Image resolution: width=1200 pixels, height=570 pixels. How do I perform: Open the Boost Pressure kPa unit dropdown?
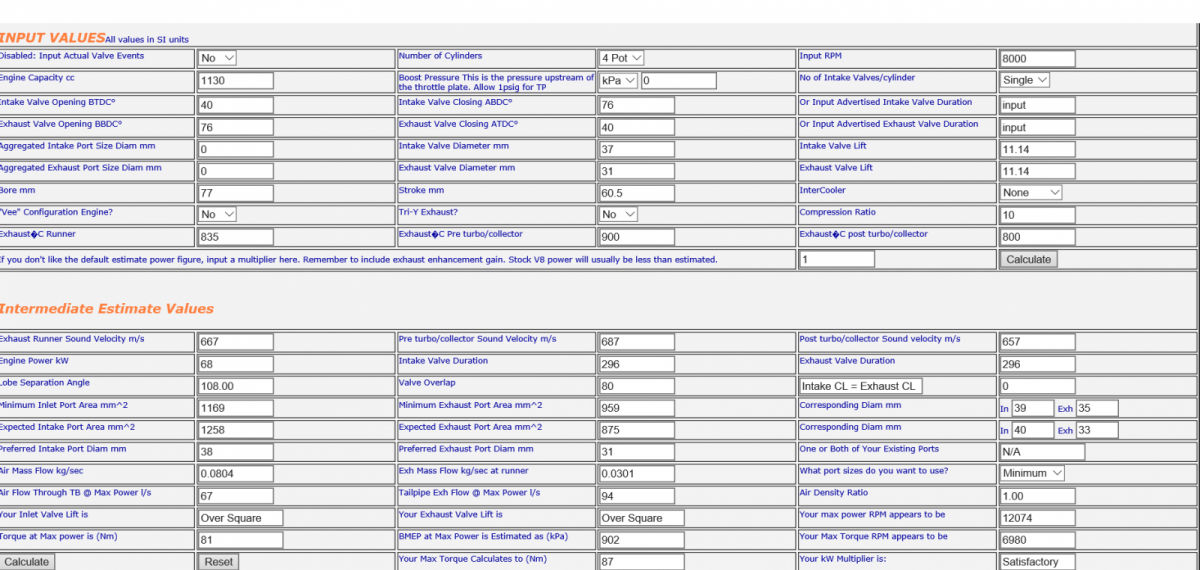pos(619,81)
